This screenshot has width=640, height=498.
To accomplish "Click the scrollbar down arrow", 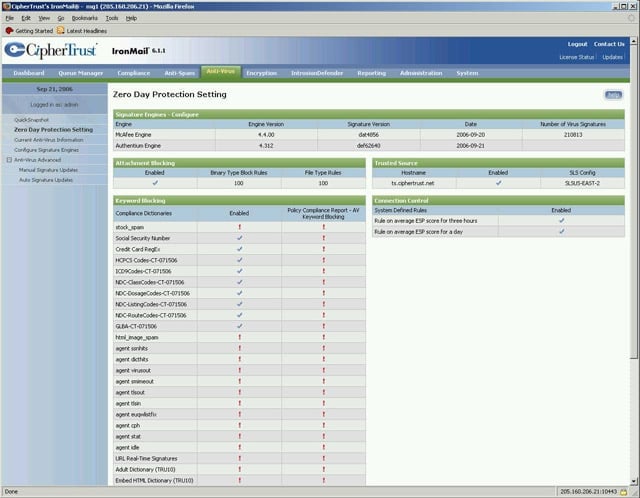I will coord(633,482).
